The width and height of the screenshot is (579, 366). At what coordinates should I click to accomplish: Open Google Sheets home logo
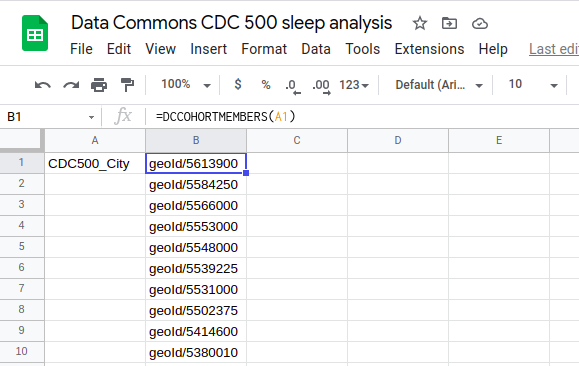click(x=35, y=33)
